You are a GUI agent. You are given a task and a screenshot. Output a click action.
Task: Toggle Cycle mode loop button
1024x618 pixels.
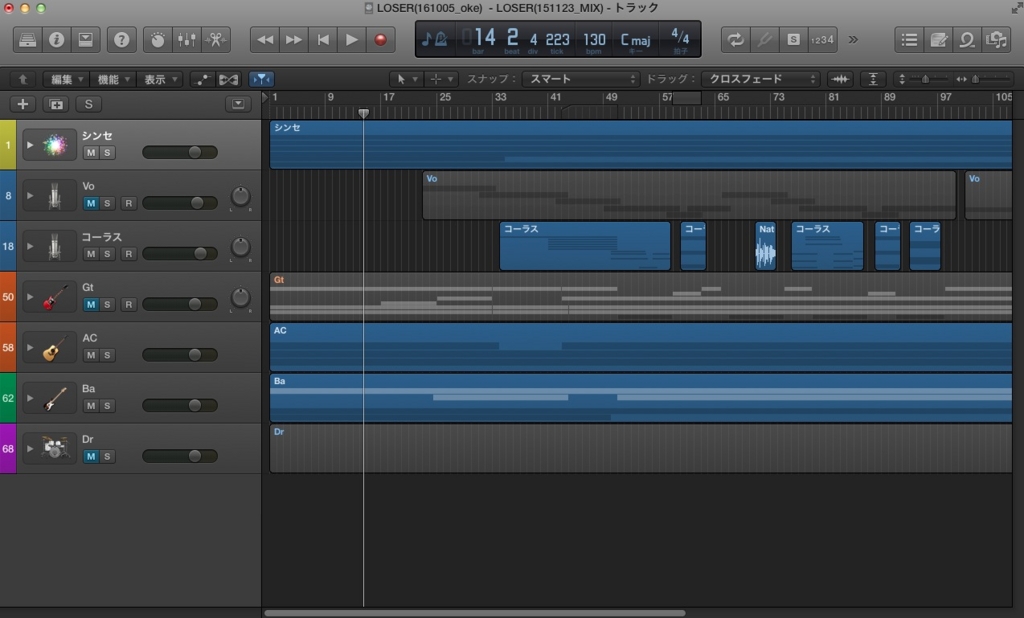(x=735, y=40)
